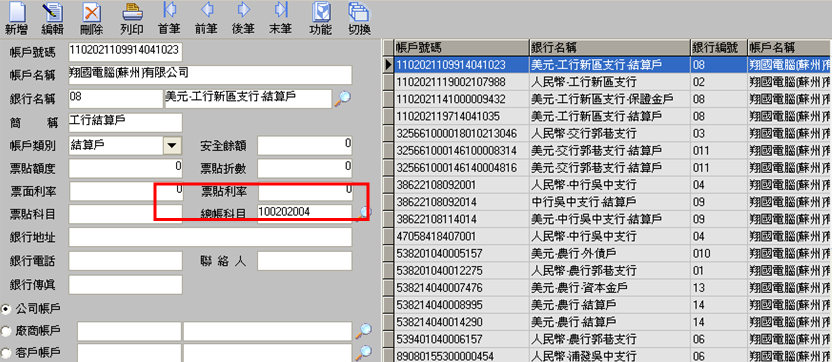Click the 帳戶名稱 input field
This screenshot has height=362, width=832.
(x=210, y=75)
